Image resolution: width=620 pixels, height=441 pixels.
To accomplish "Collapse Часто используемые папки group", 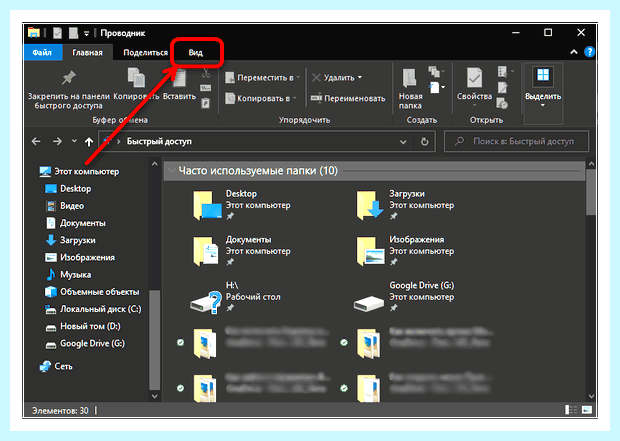I will pyautogui.click(x=172, y=171).
